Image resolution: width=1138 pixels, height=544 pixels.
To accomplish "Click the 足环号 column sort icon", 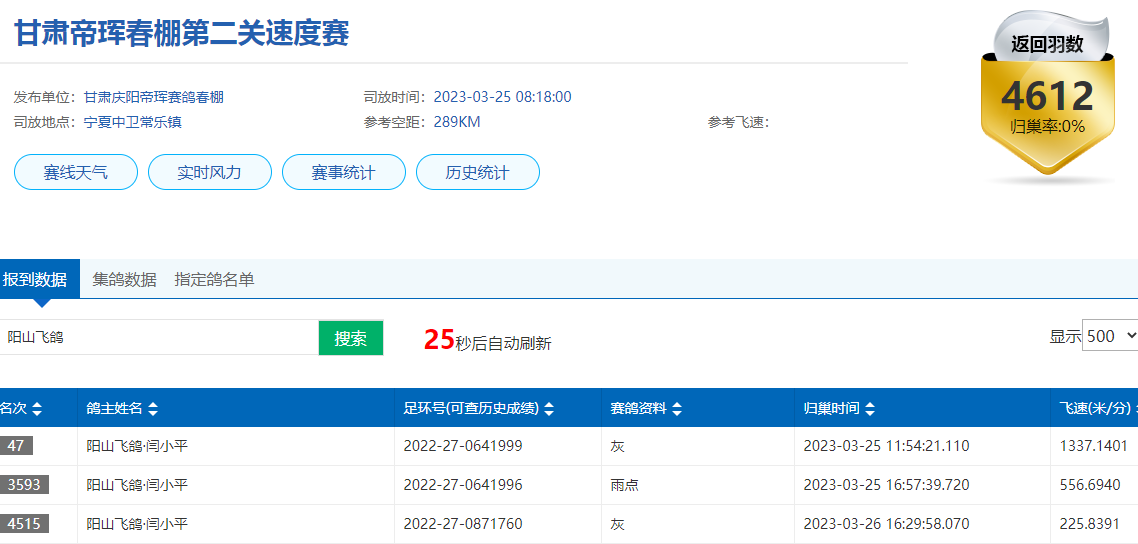I will click(549, 409).
